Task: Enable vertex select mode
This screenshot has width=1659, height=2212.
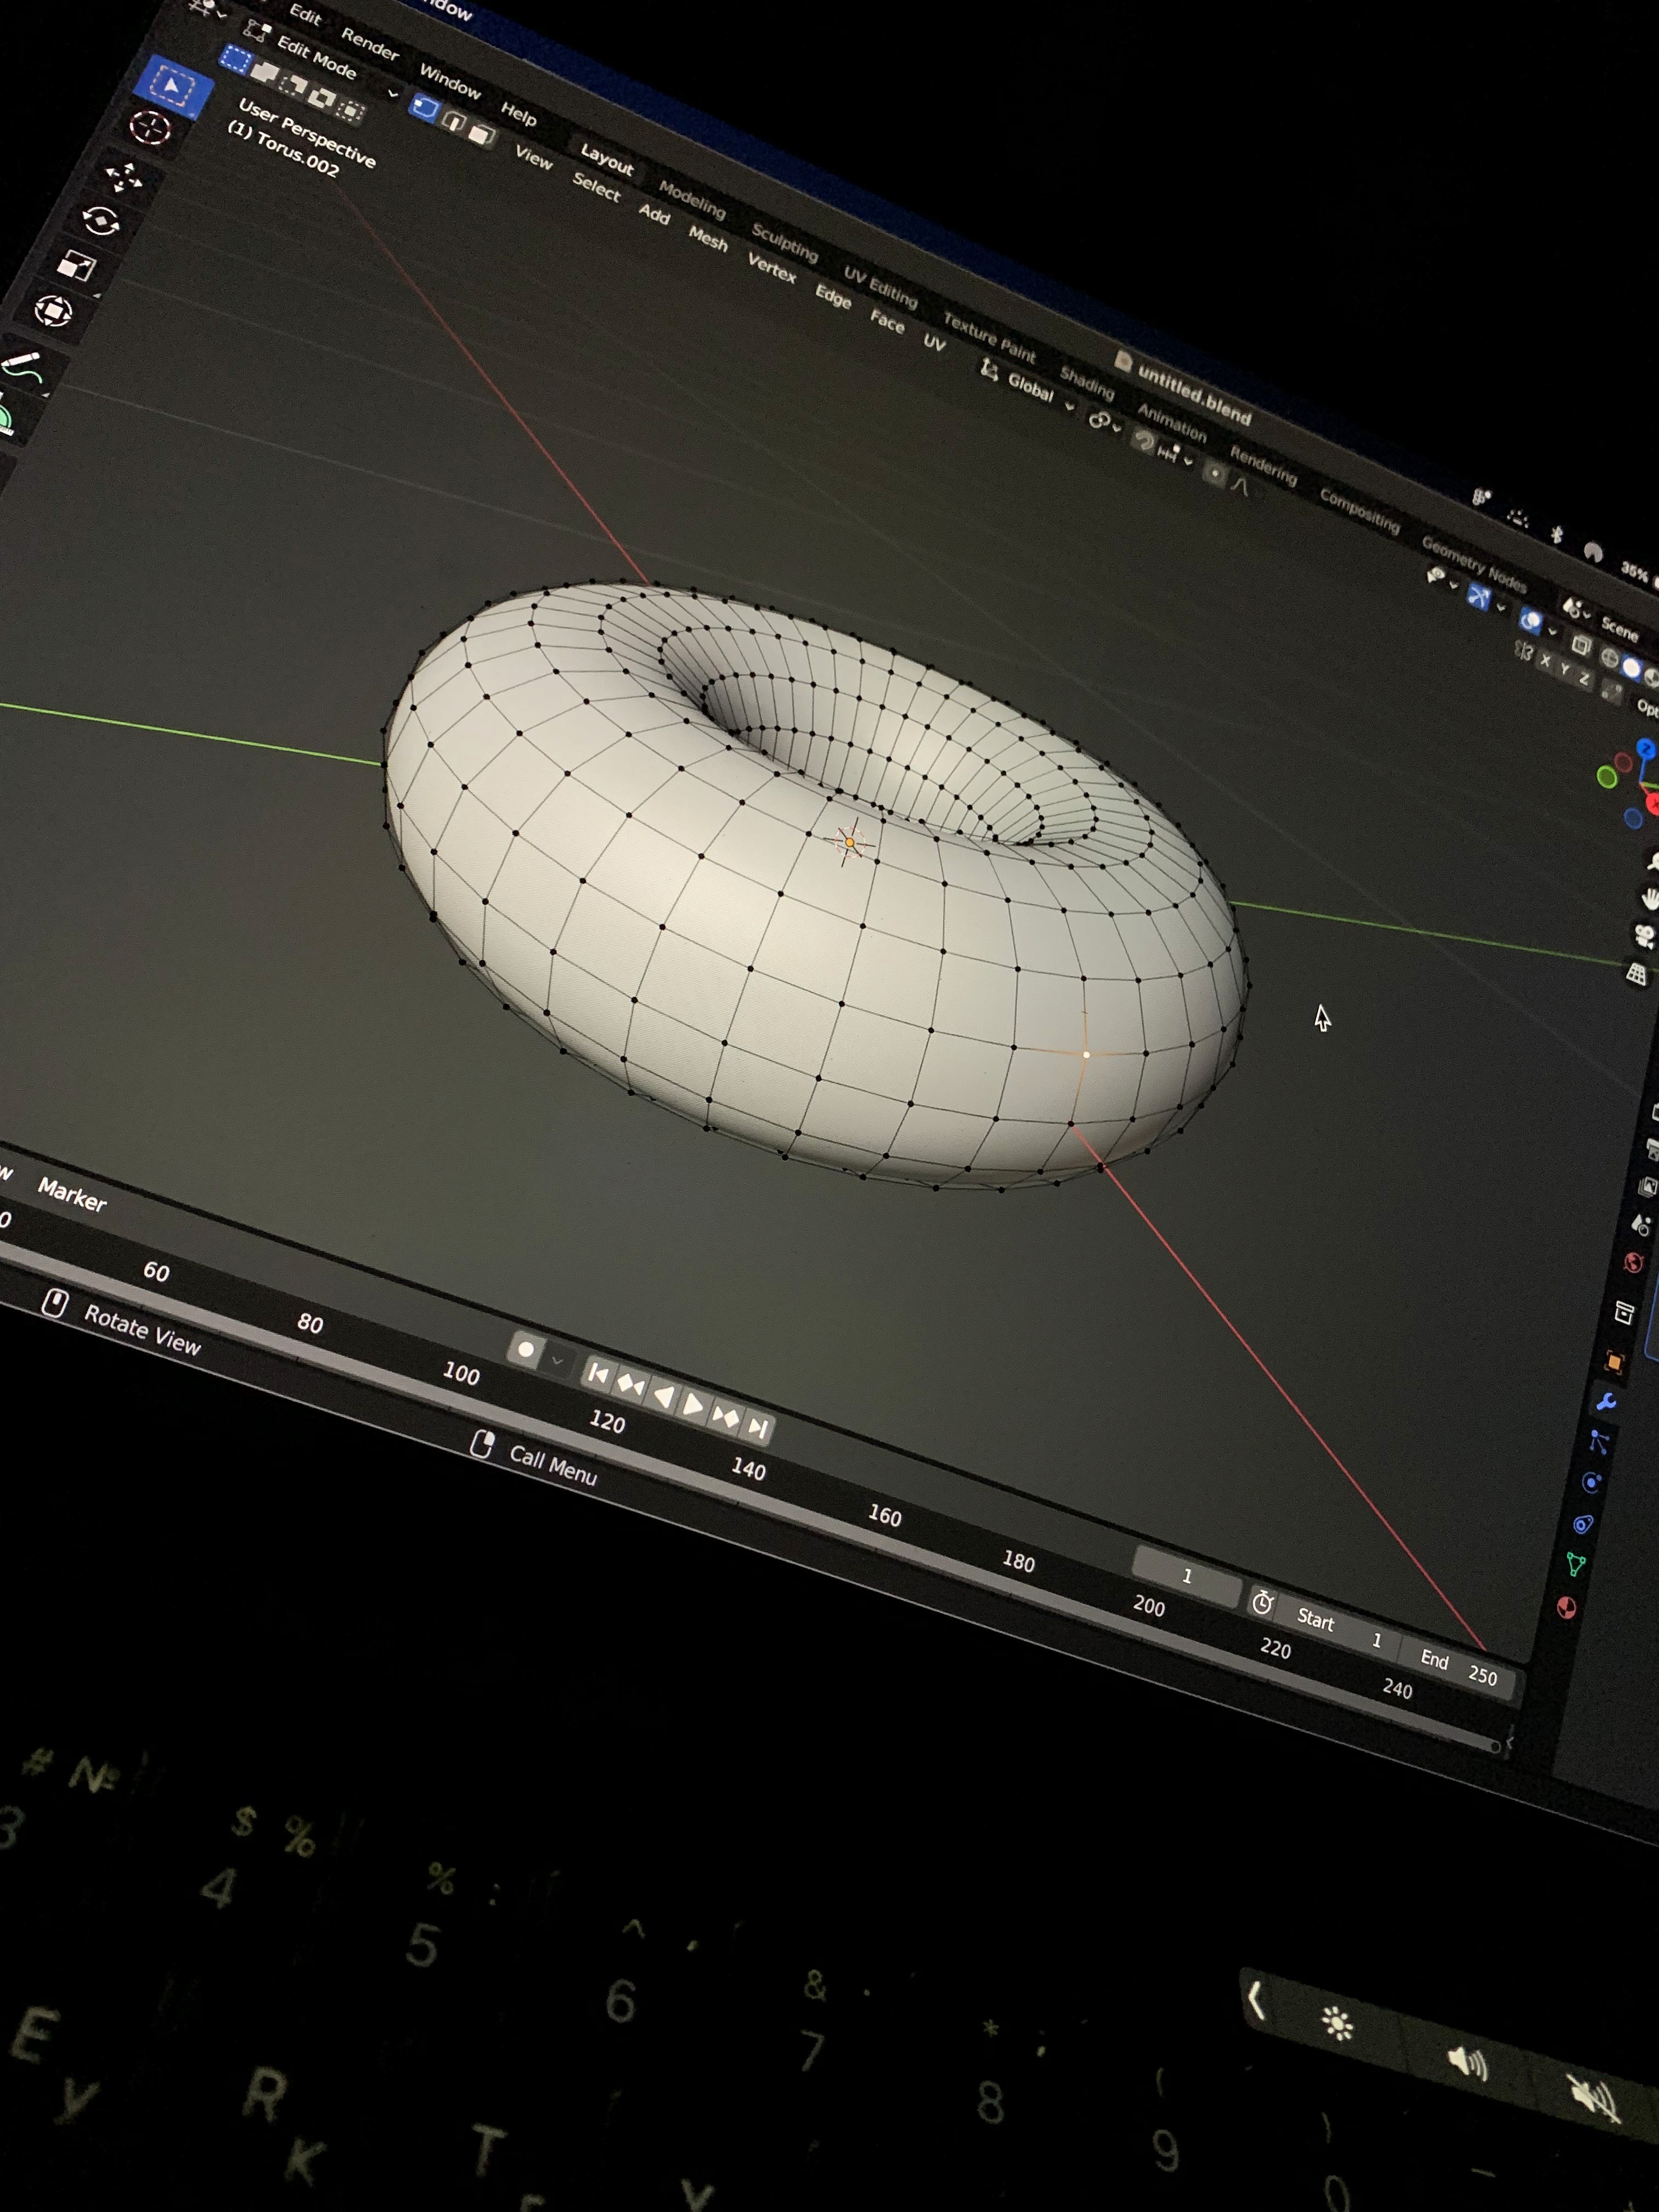Action: pos(425,107)
